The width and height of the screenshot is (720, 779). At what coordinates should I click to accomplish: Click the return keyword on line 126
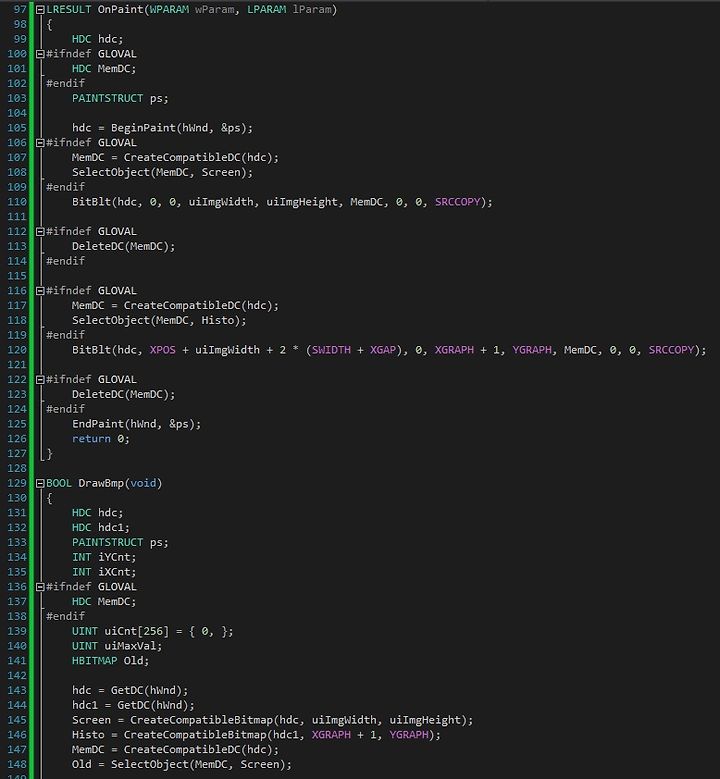click(x=91, y=439)
